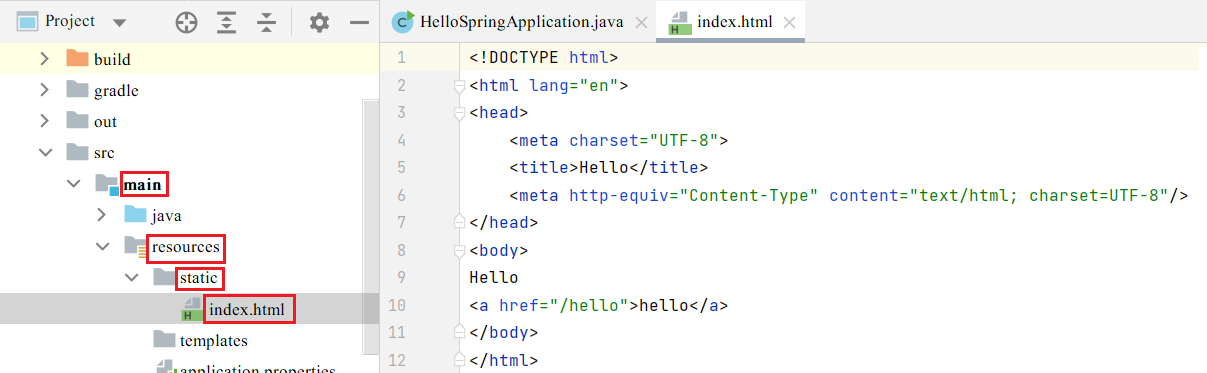Select the src folder icon
The width and height of the screenshot is (1207, 373).
point(77,151)
